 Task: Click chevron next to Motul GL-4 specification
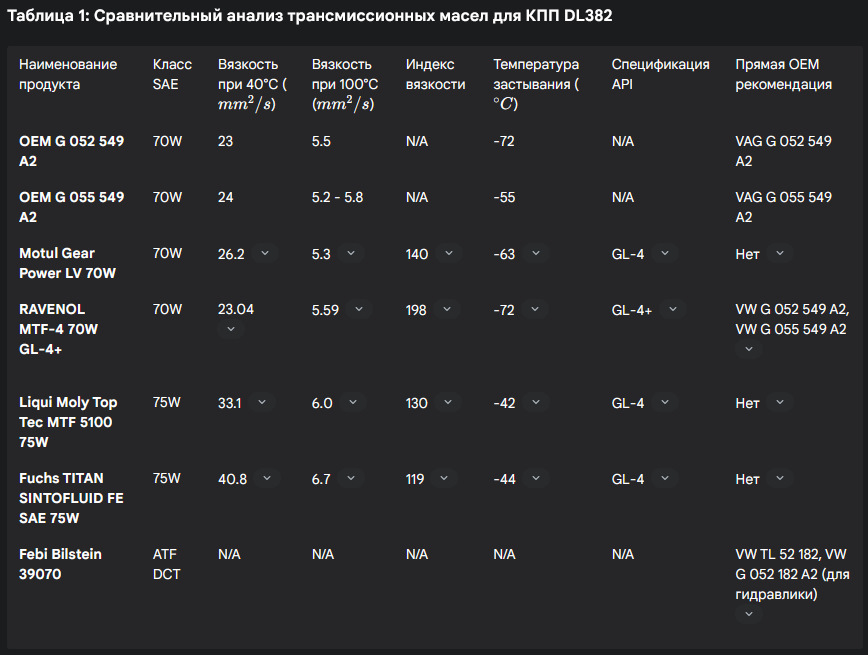click(664, 254)
